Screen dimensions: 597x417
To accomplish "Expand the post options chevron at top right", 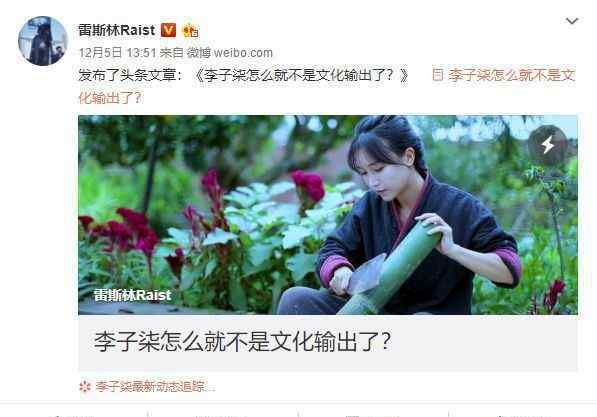I will (572, 21).
